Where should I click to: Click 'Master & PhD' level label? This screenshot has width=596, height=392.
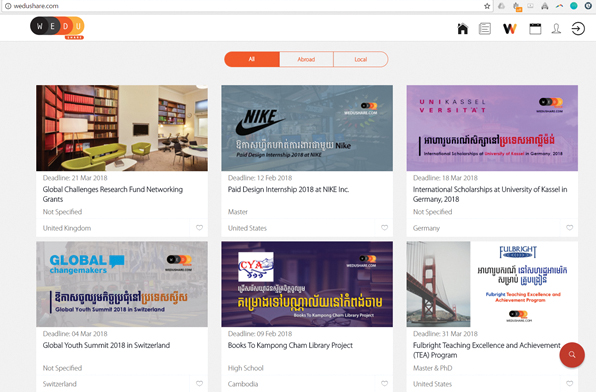click(433, 368)
